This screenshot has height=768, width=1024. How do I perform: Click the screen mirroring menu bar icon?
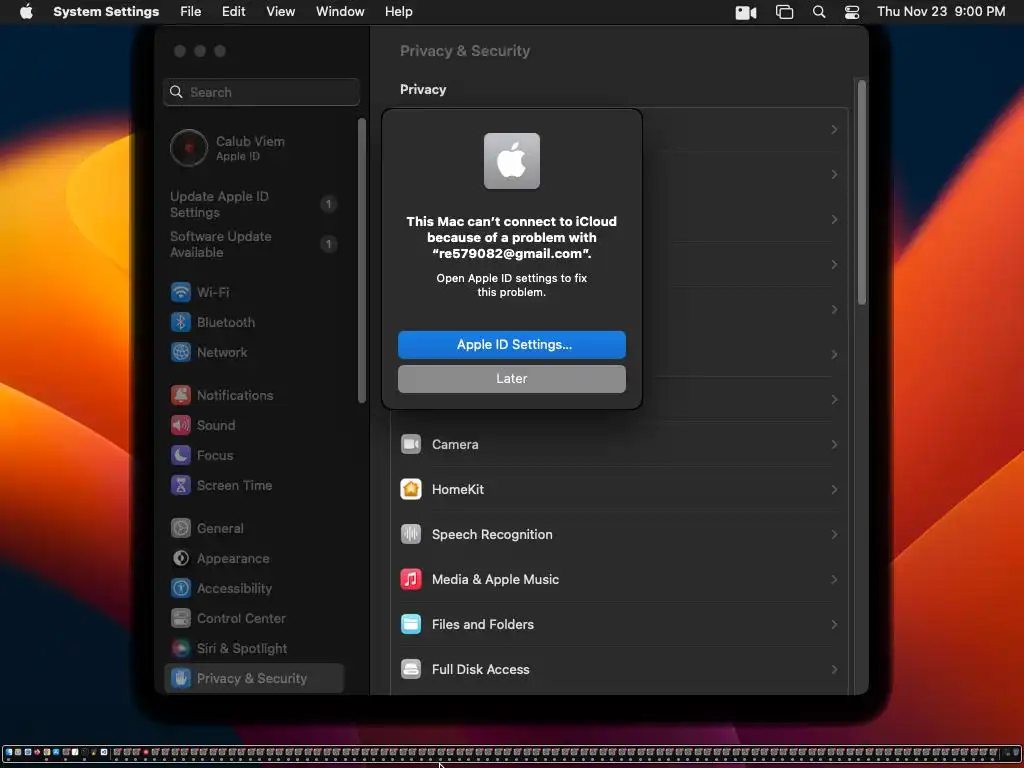[x=784, y=12]
